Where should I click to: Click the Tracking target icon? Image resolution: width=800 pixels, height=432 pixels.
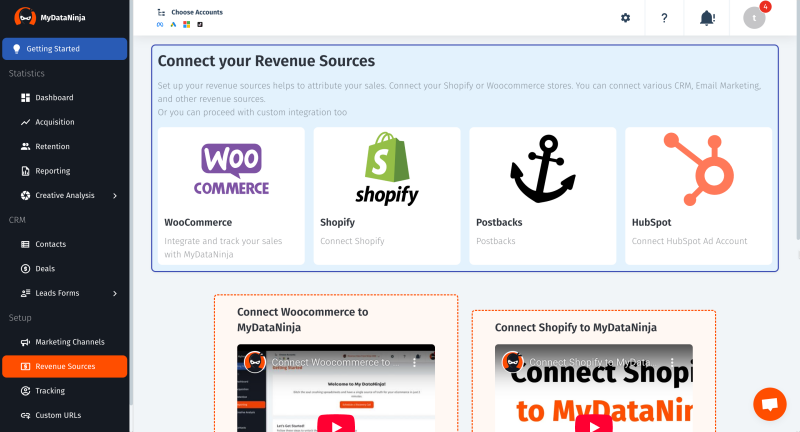click(25, 391)
